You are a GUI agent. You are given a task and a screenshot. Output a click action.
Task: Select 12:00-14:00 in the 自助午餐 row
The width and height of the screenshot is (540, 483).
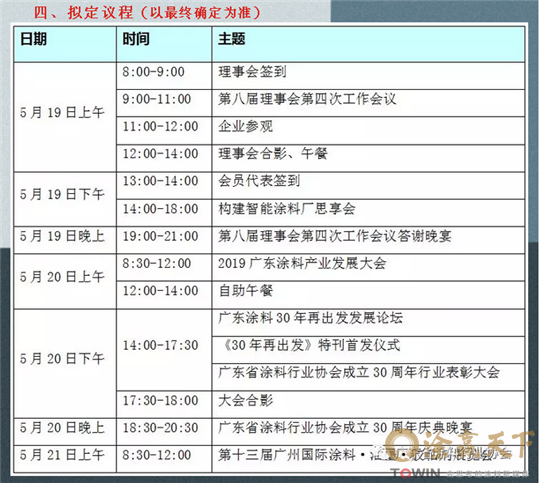point(160,290)
